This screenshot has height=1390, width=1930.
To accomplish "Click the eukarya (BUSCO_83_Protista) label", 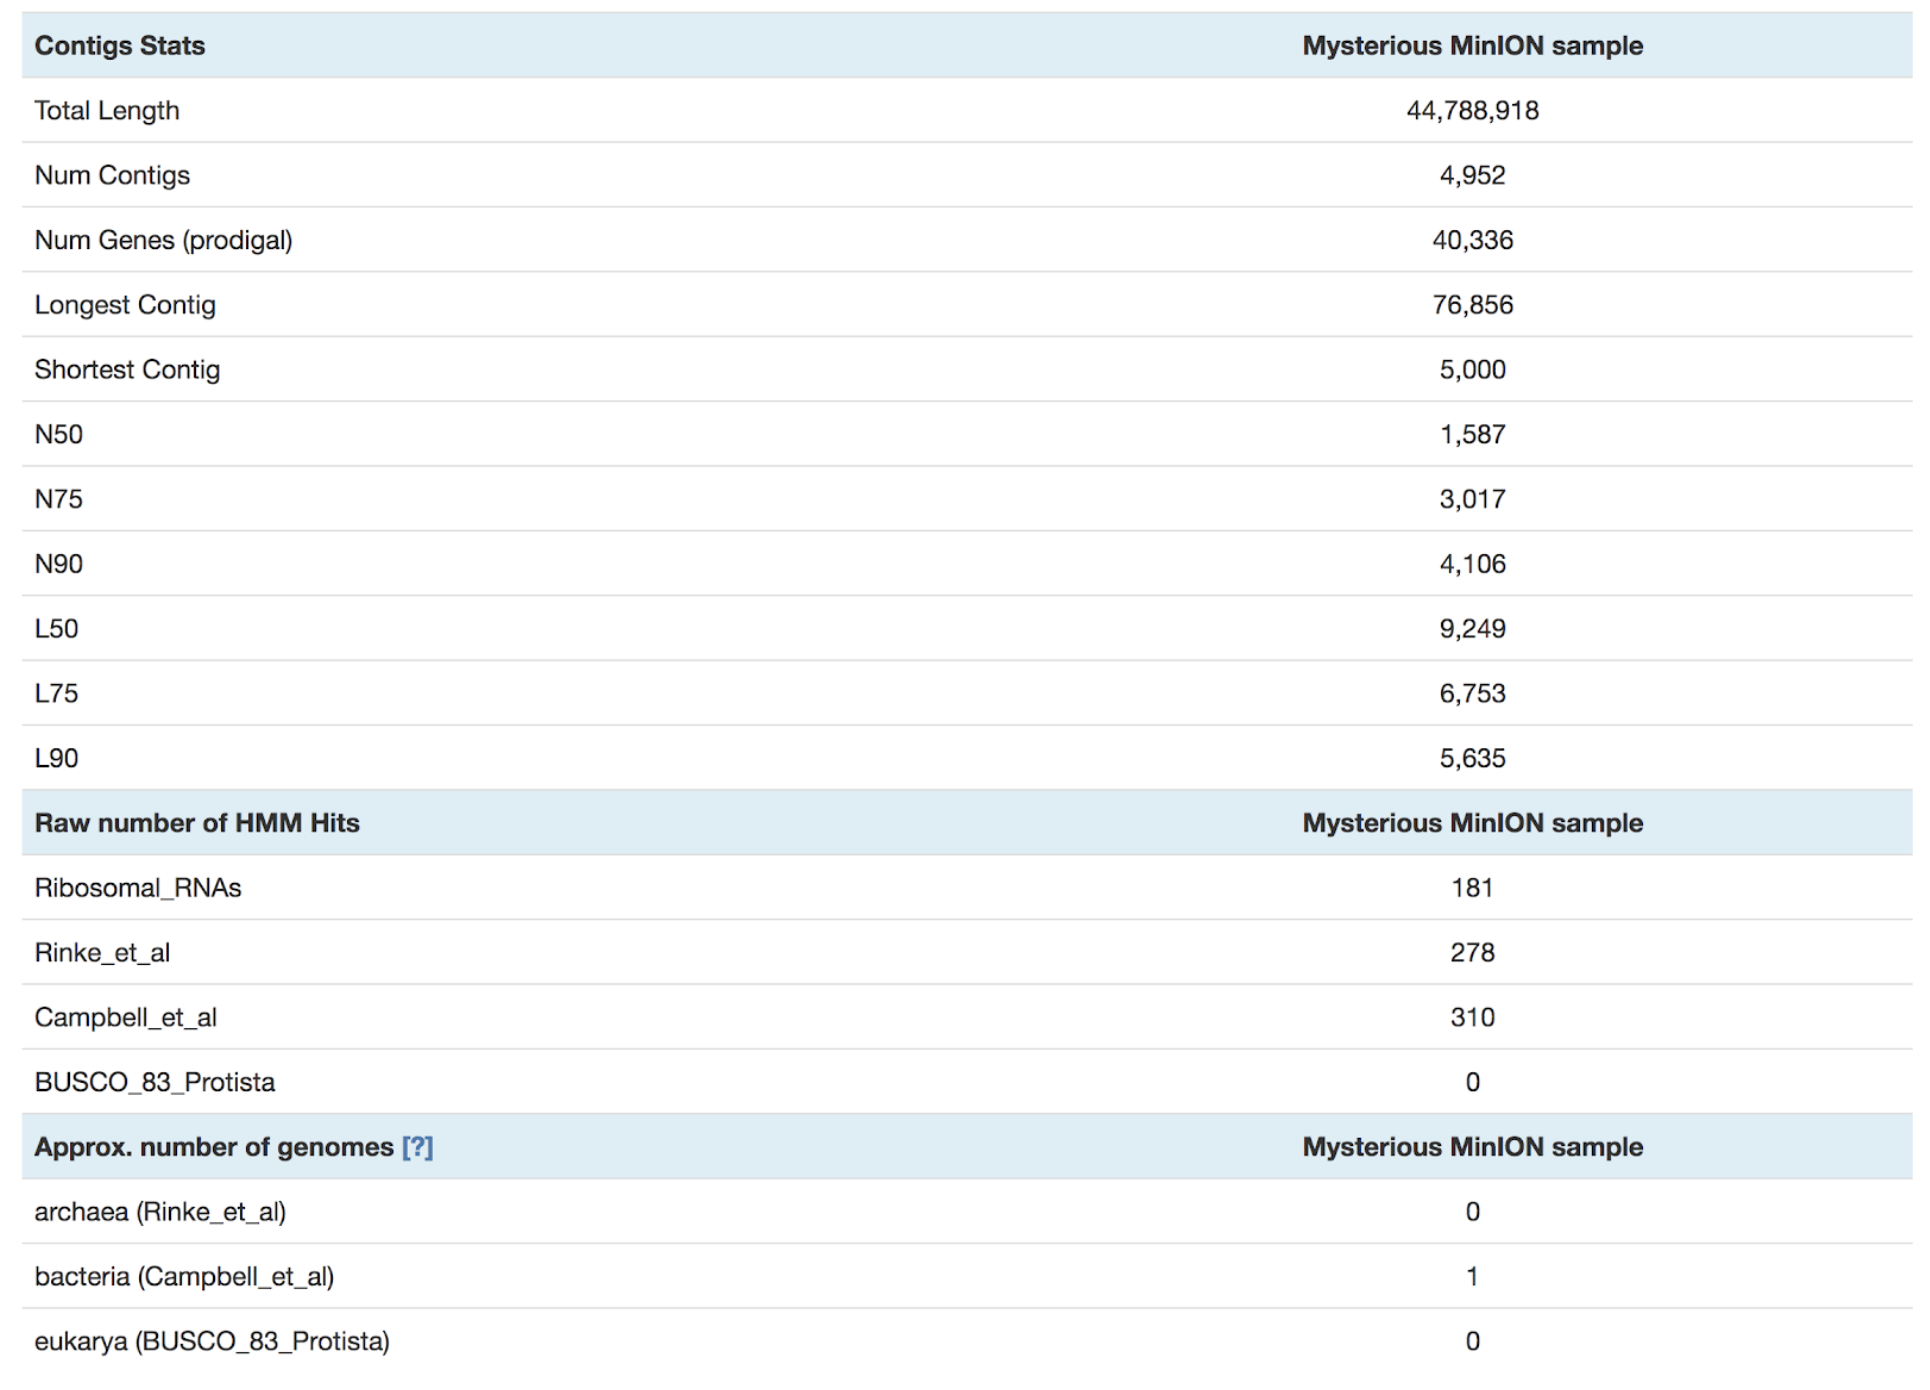I will click(212, 1342).
